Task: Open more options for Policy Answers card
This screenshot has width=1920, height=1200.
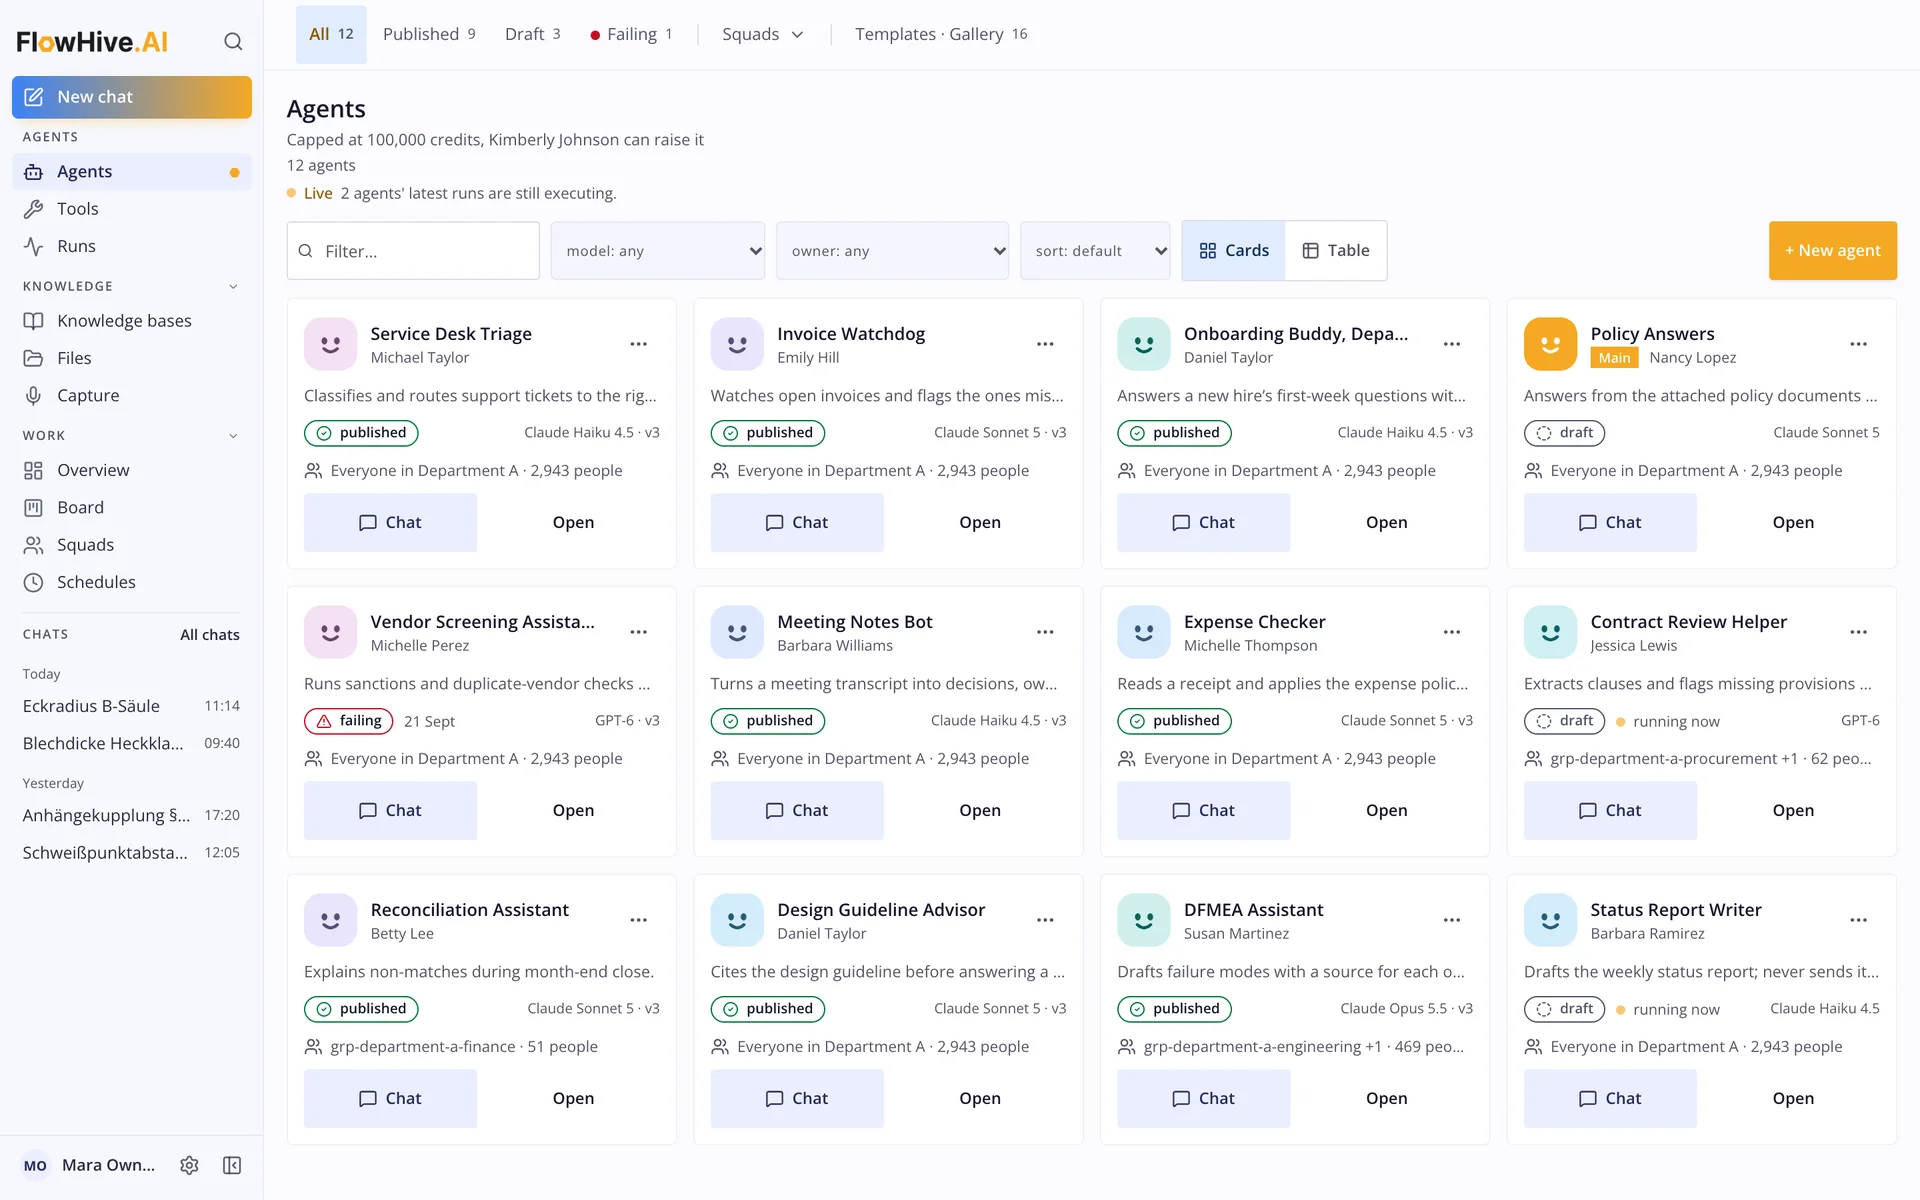Action: coord(1858,344)
